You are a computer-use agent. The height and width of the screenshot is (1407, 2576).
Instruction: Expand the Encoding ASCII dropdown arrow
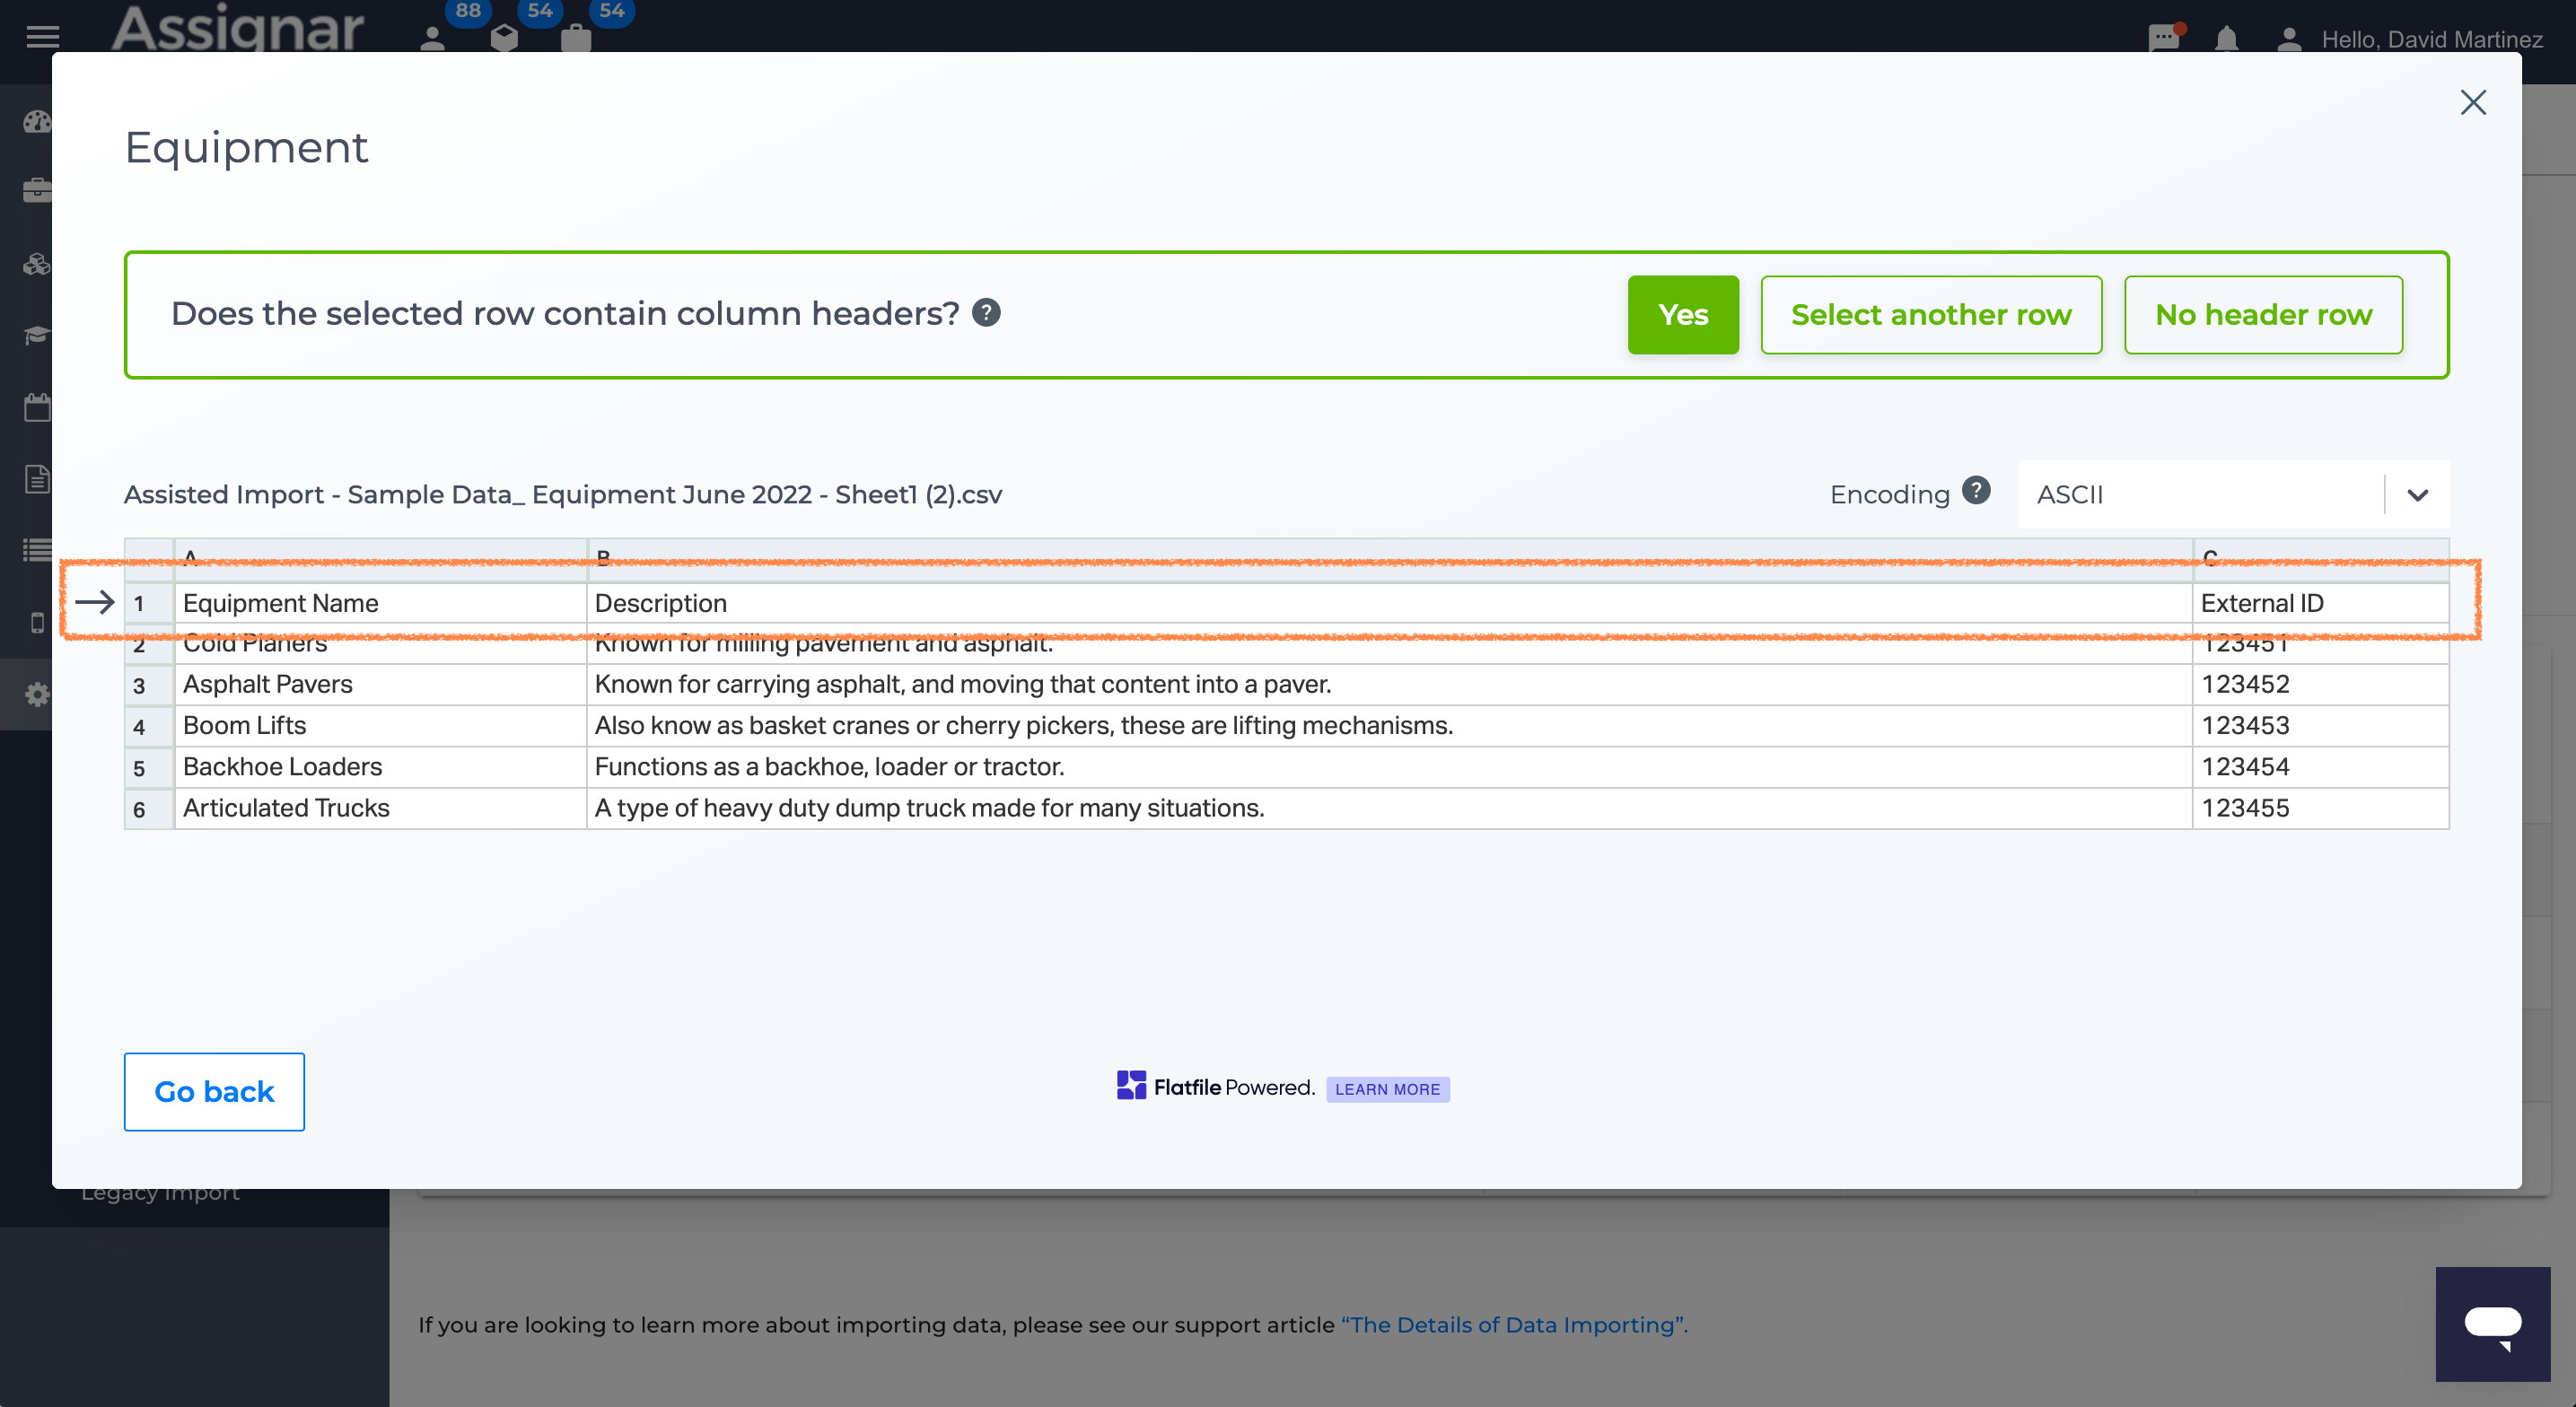tap(2417, 494)
